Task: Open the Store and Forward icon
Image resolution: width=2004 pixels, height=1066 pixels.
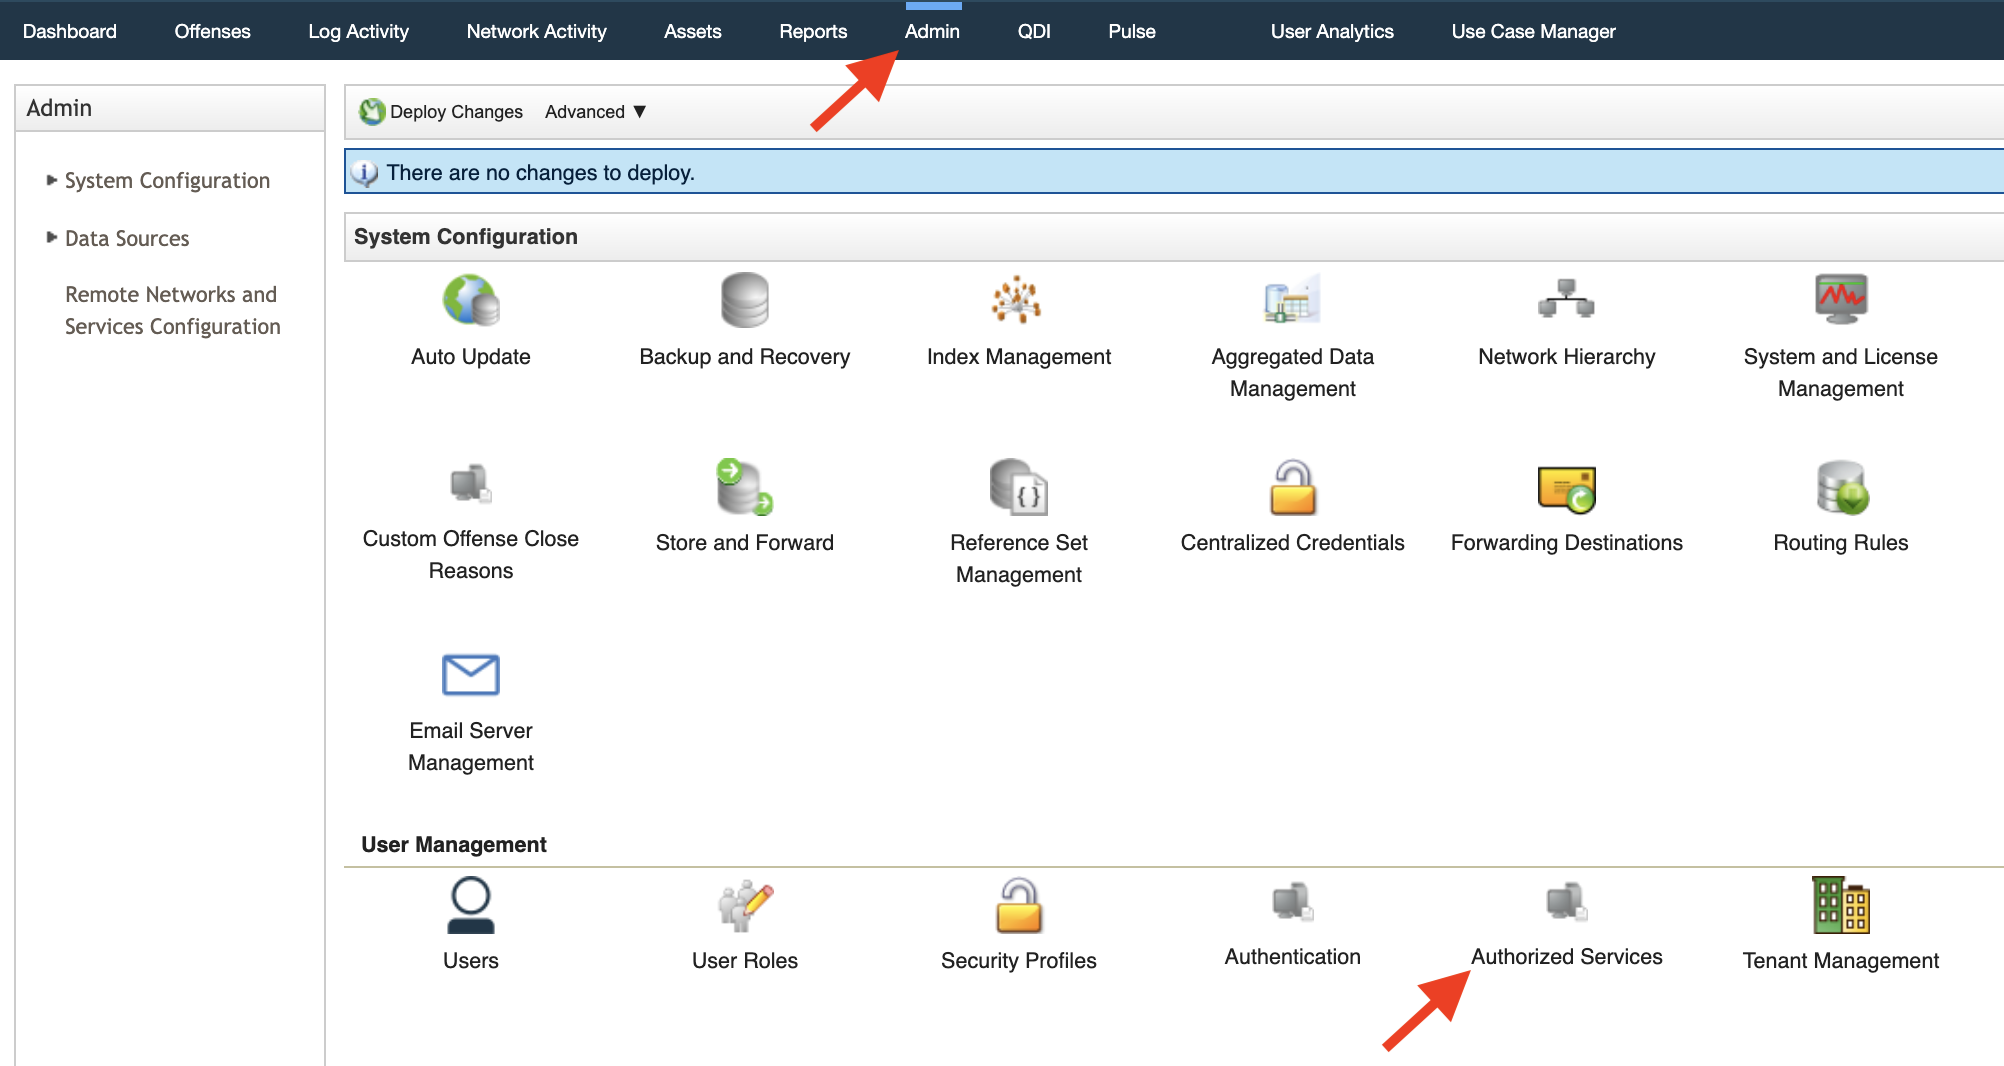Action: click(x=745, y=486)
